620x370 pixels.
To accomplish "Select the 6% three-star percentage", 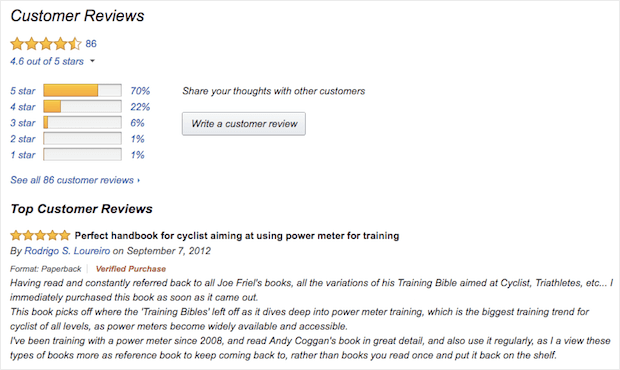I will [138, 123].
